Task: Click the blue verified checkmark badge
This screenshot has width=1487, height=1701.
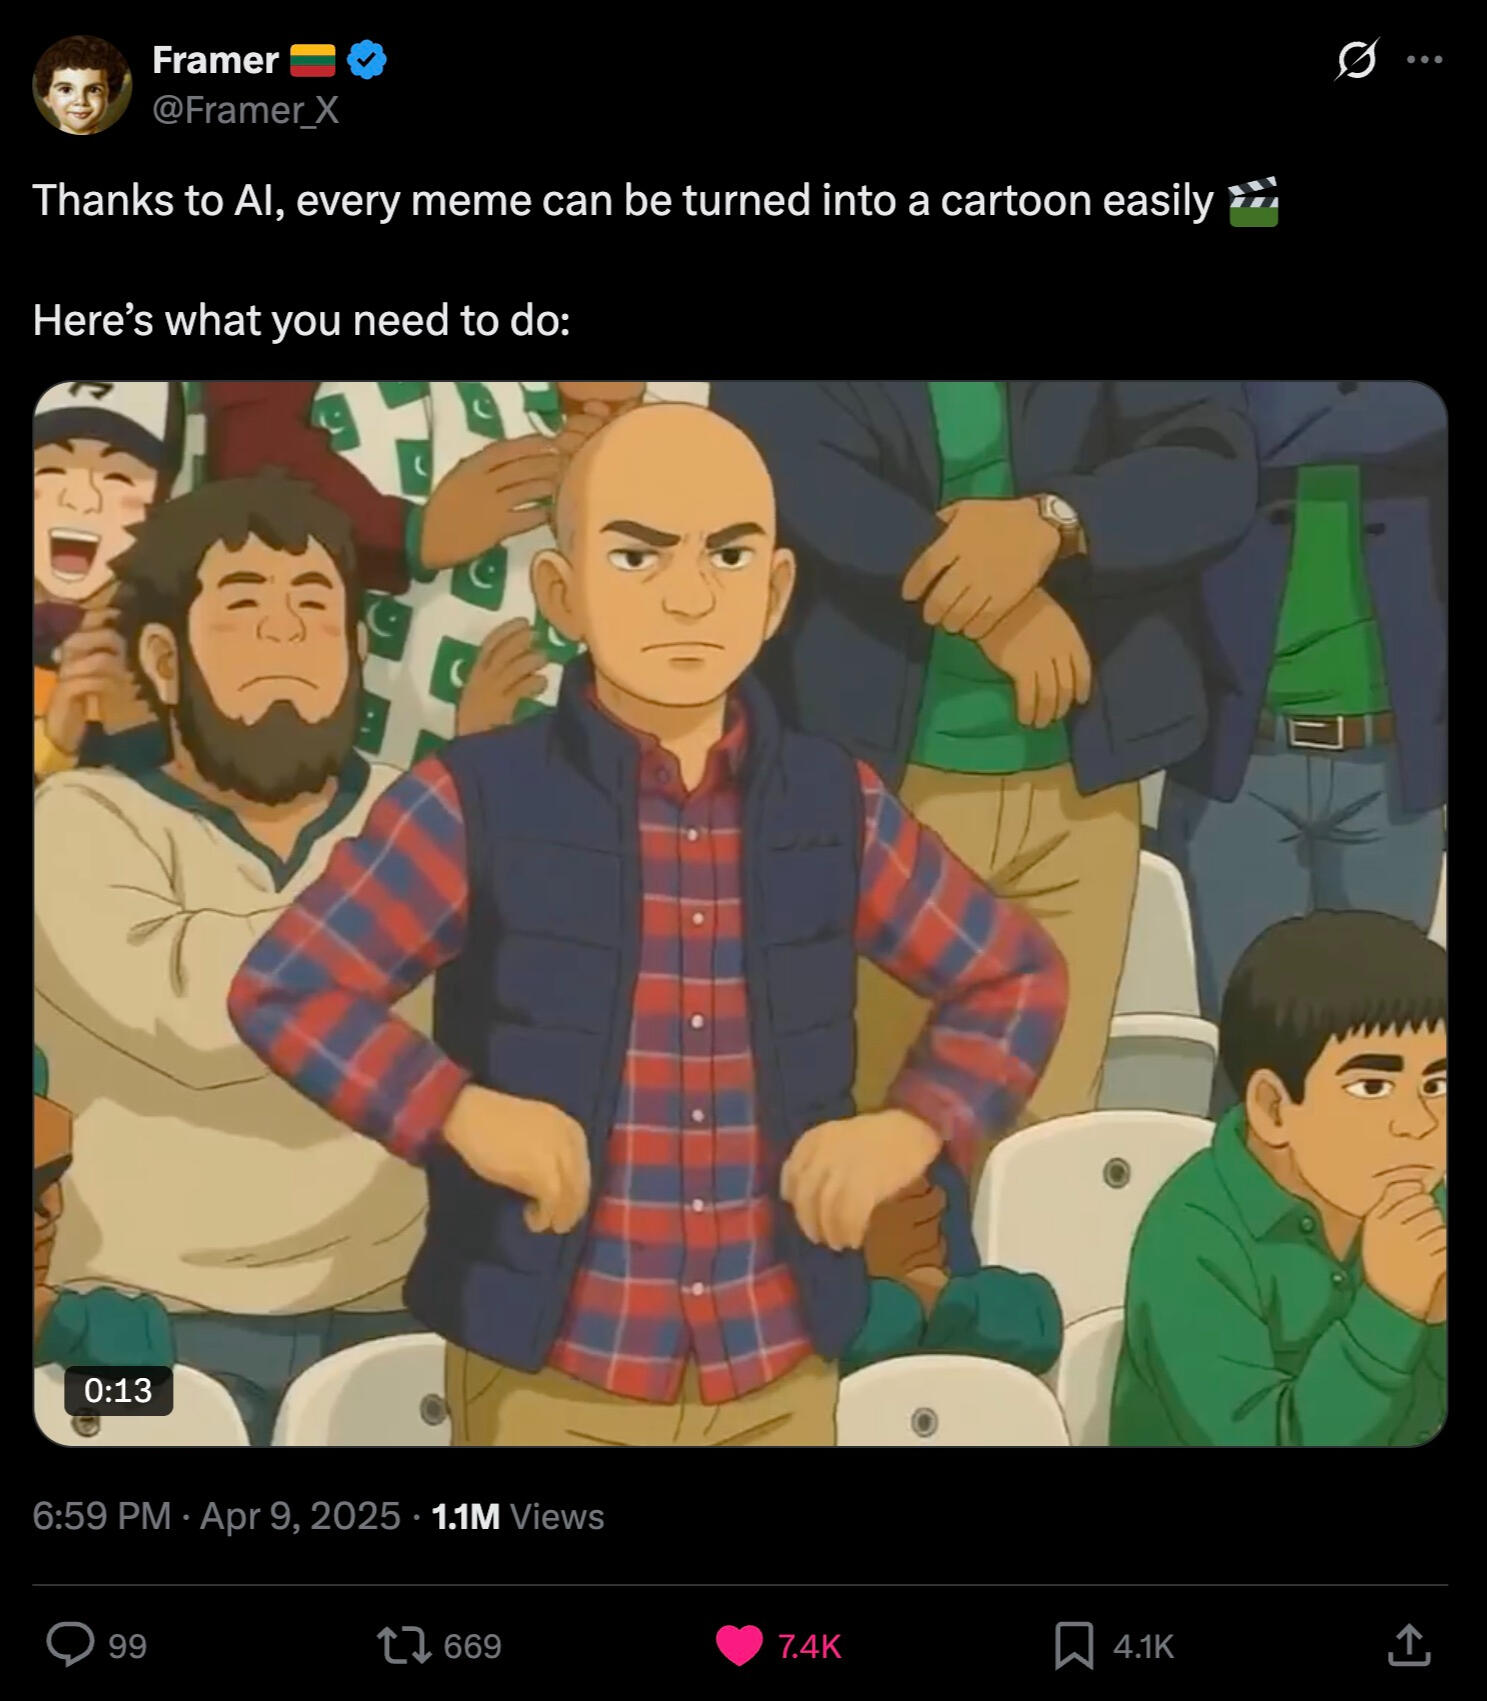Action: [367, 60]
